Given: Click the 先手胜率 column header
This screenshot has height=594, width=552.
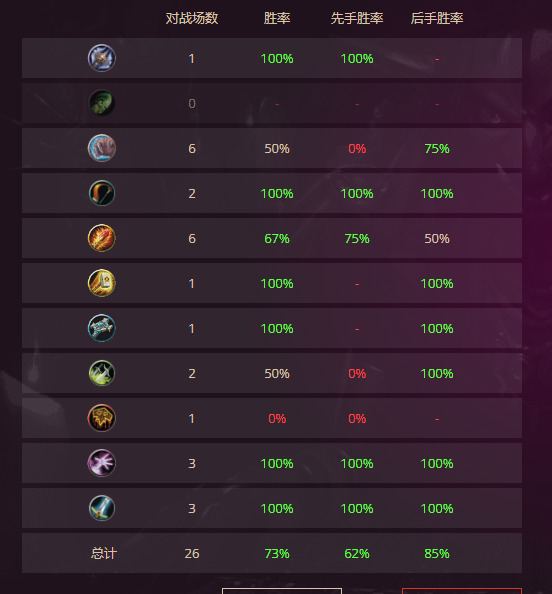Looking at the screenshot, I should coord(357,18).
